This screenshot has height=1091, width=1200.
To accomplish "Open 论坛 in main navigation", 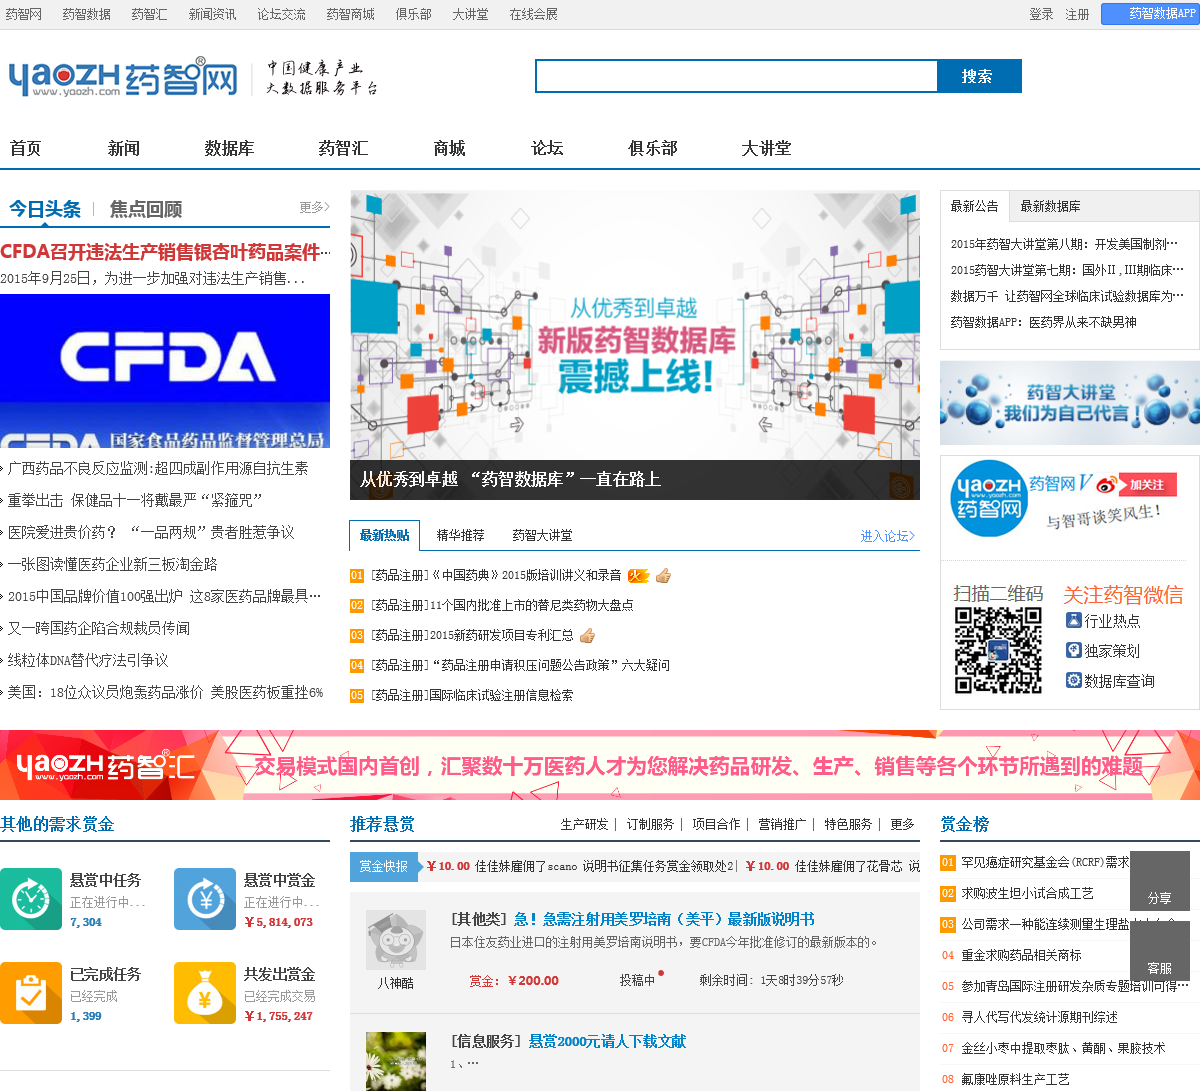I will pos(547,148).
